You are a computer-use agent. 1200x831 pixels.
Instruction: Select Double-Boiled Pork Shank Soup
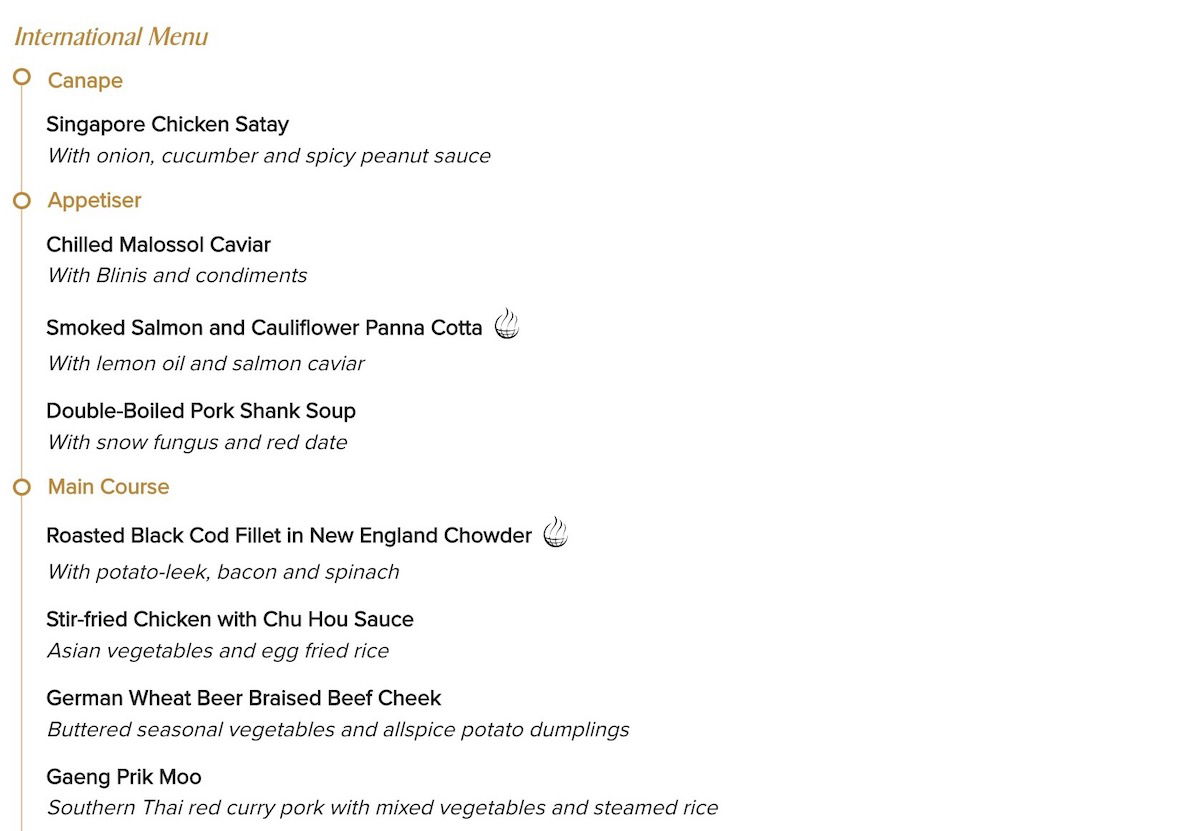pos(201,411)
